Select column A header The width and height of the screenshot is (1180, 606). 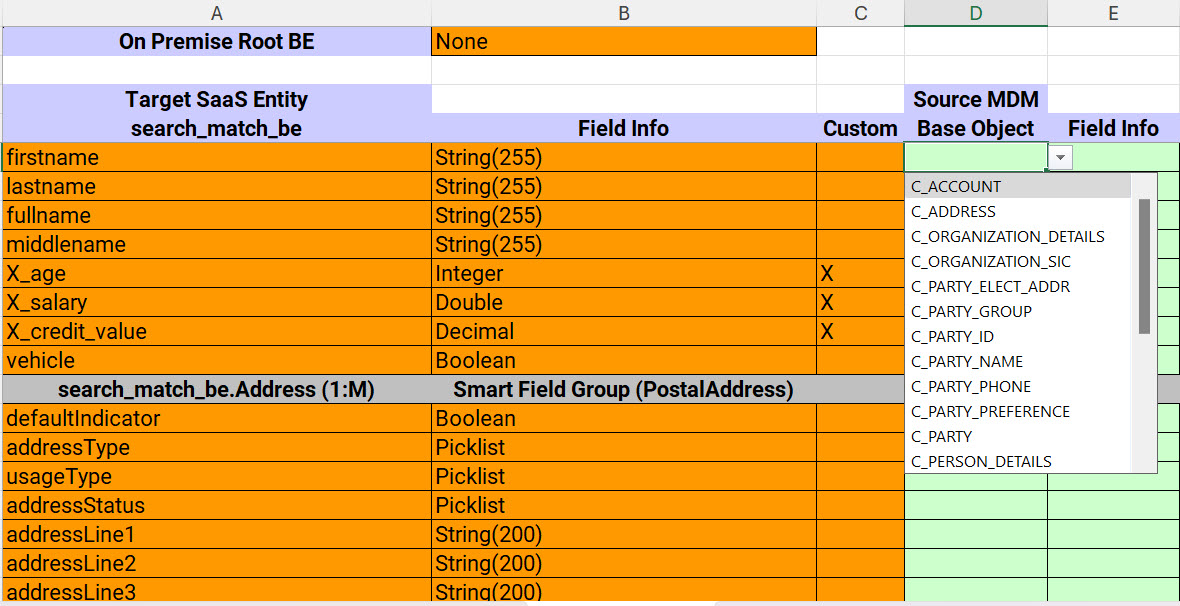click(x=217, y=13)
